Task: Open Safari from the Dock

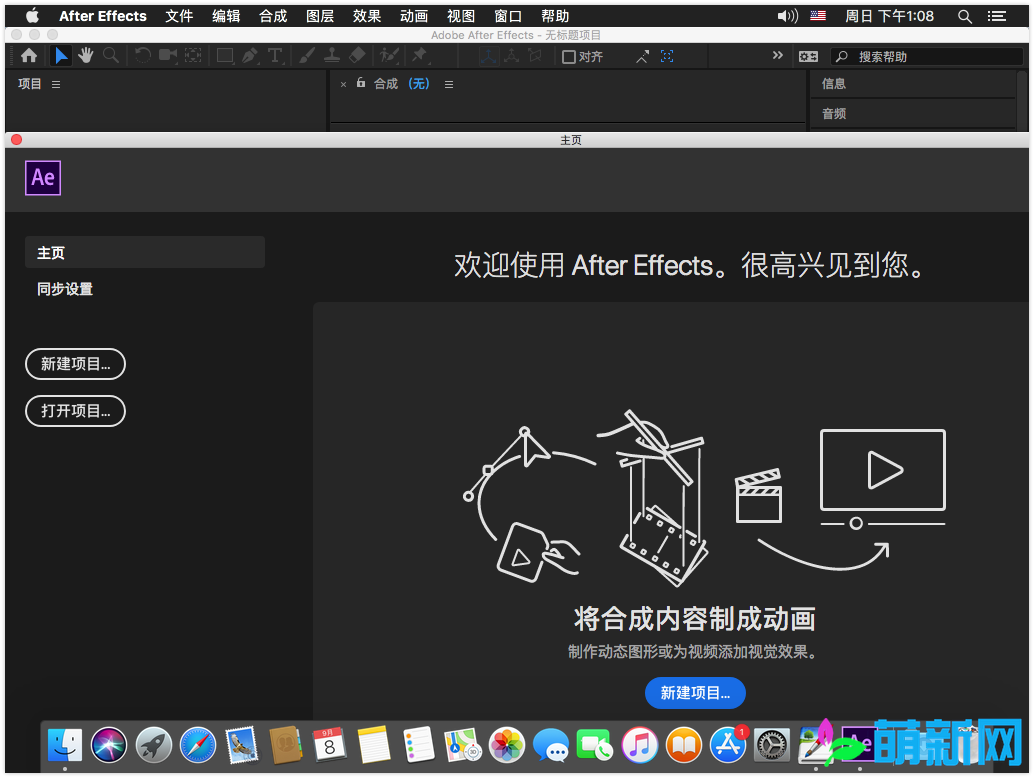Action: [198, 746]
